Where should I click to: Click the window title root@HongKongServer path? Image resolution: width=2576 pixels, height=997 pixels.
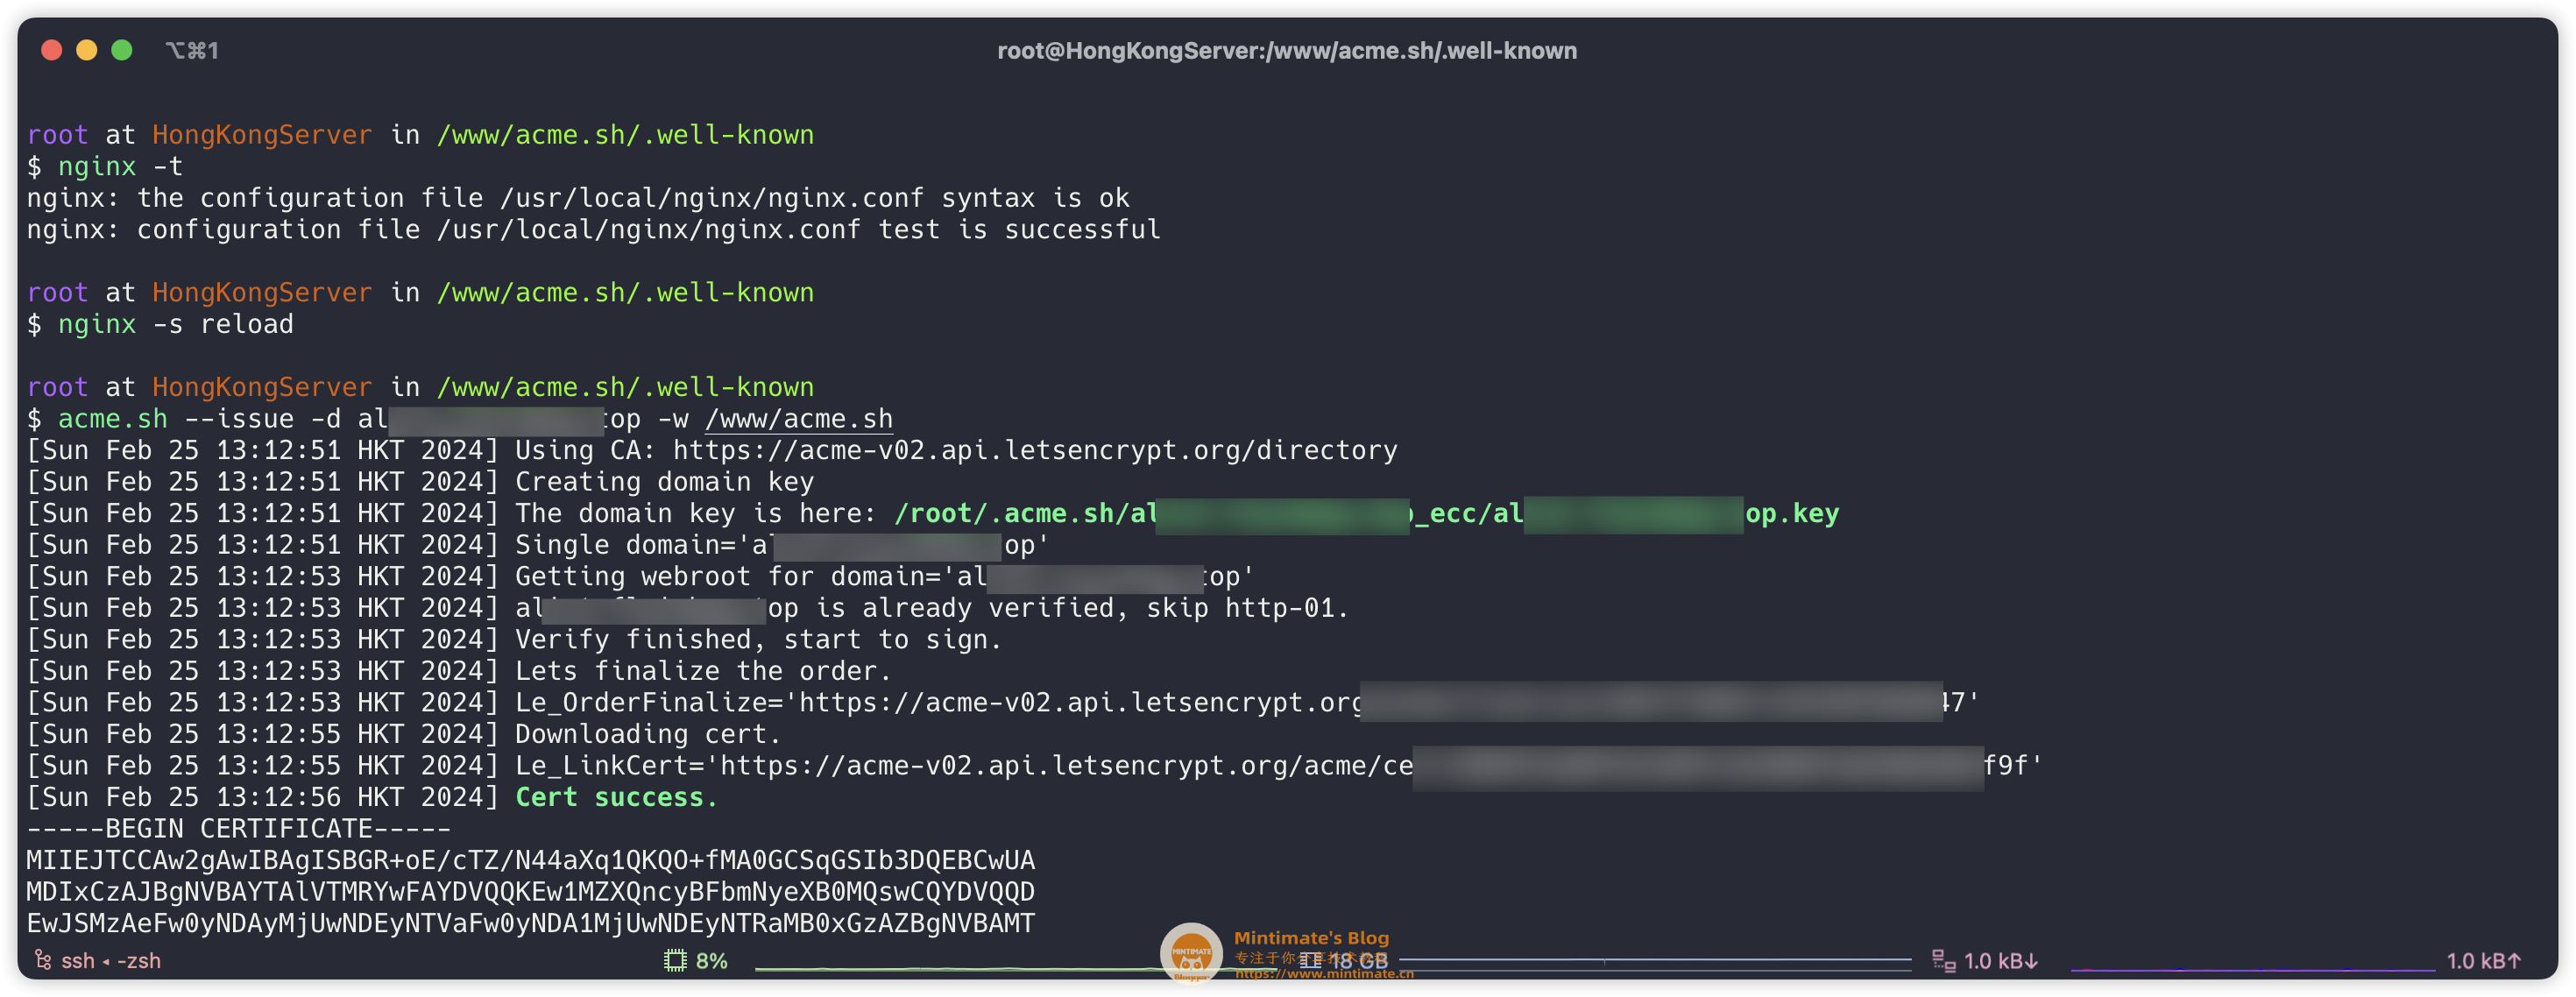point(1287,50)
